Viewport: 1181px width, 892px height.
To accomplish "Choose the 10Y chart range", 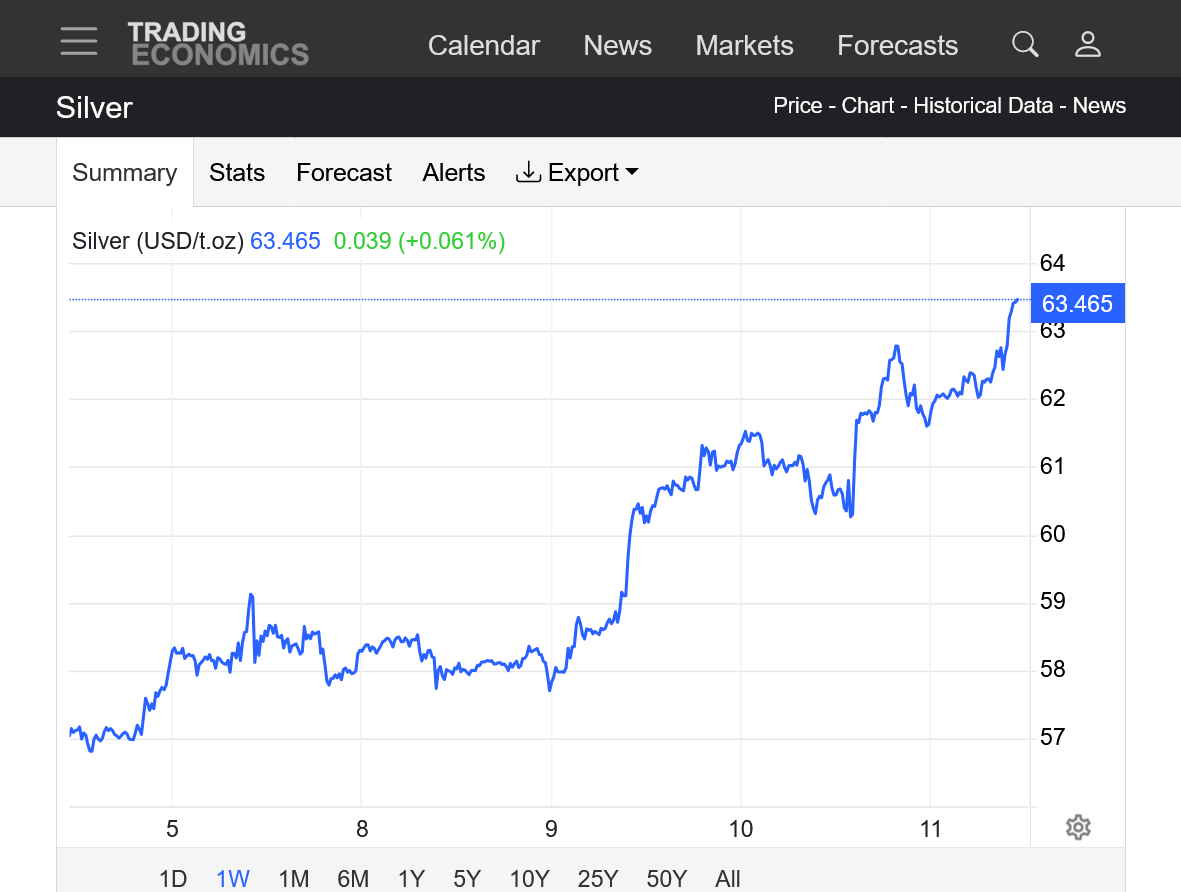I will coord(529,879).
